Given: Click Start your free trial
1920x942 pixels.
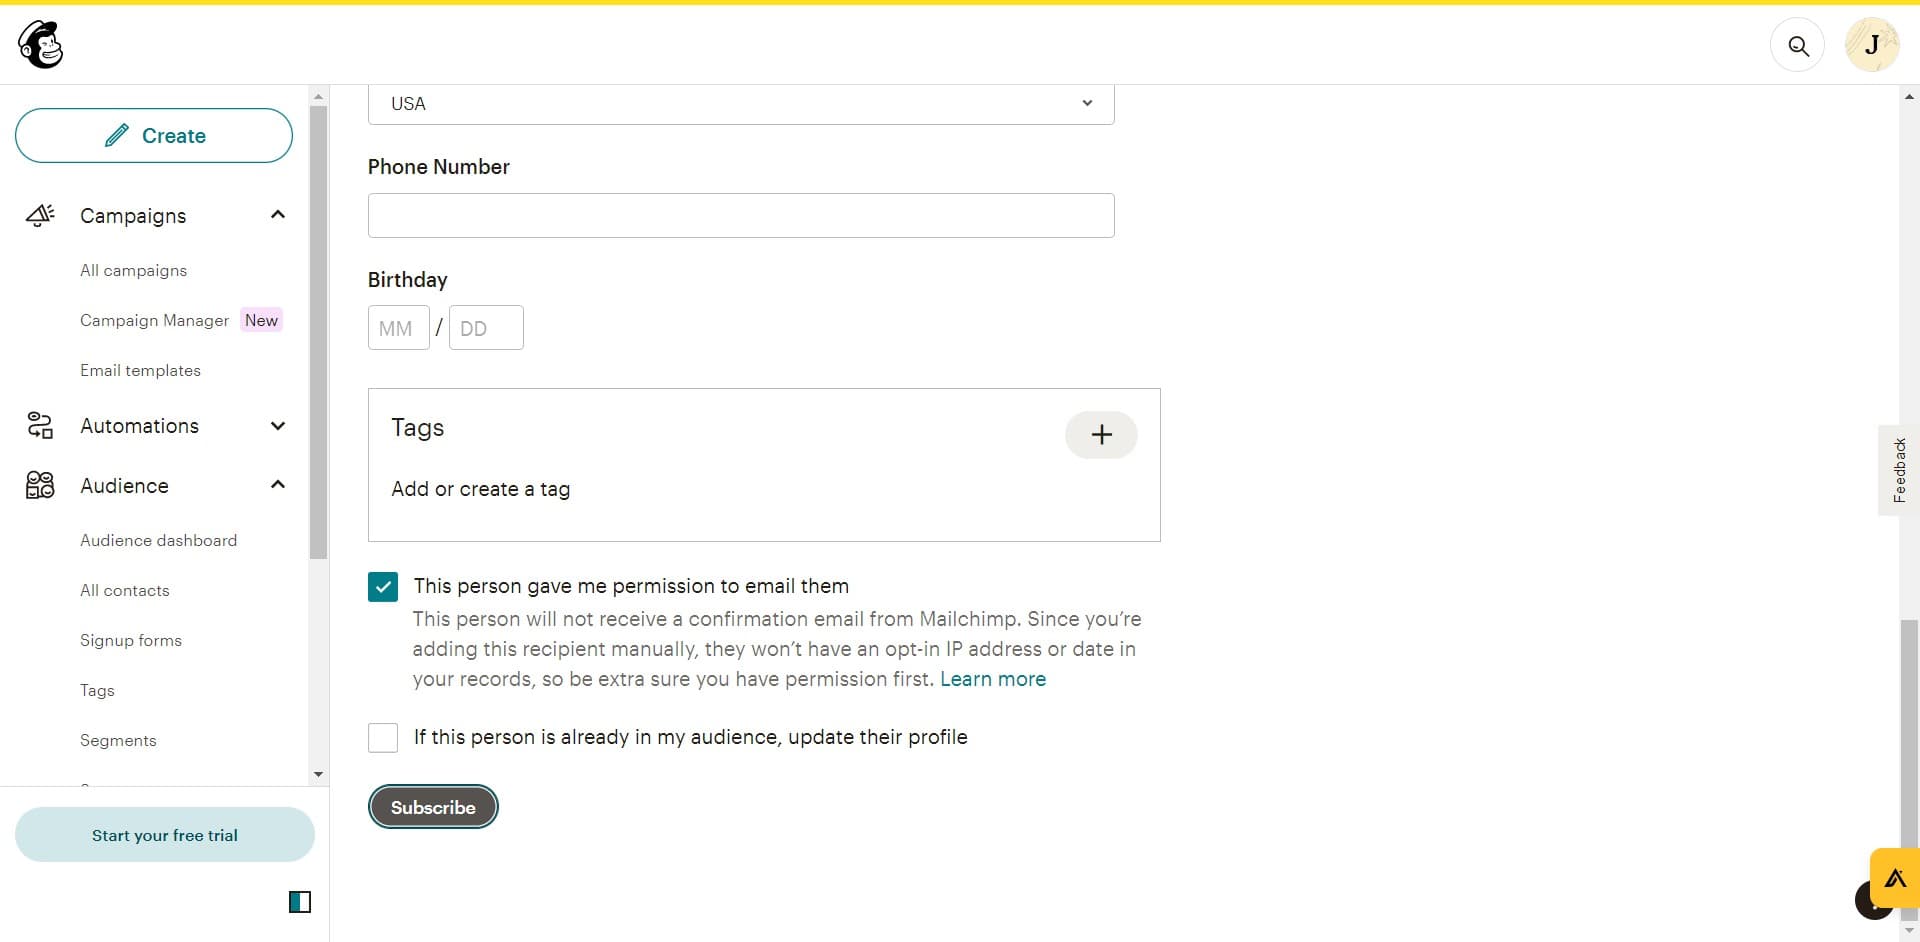Looking at the screenshot, I should 163,834.
